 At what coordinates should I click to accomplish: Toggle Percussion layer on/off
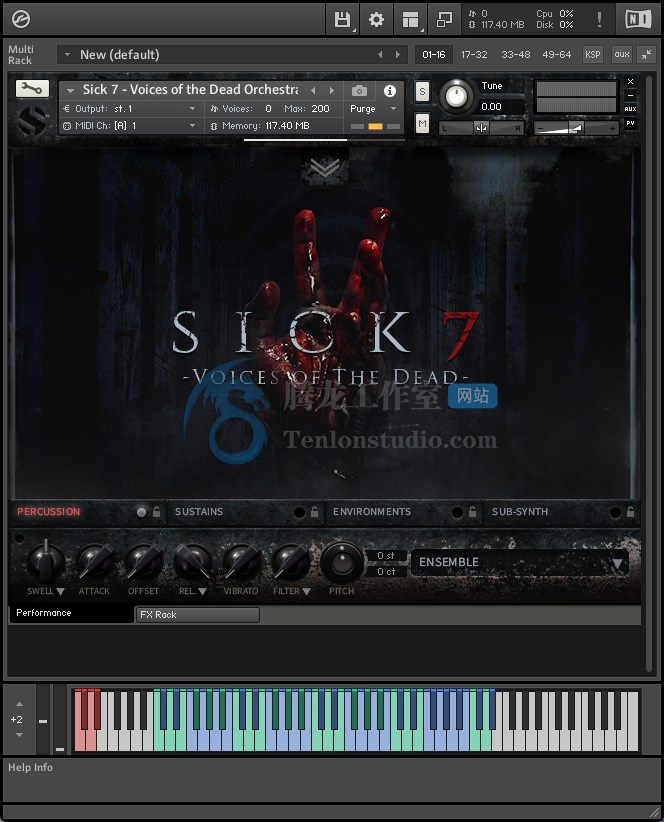tap(141, 512)
